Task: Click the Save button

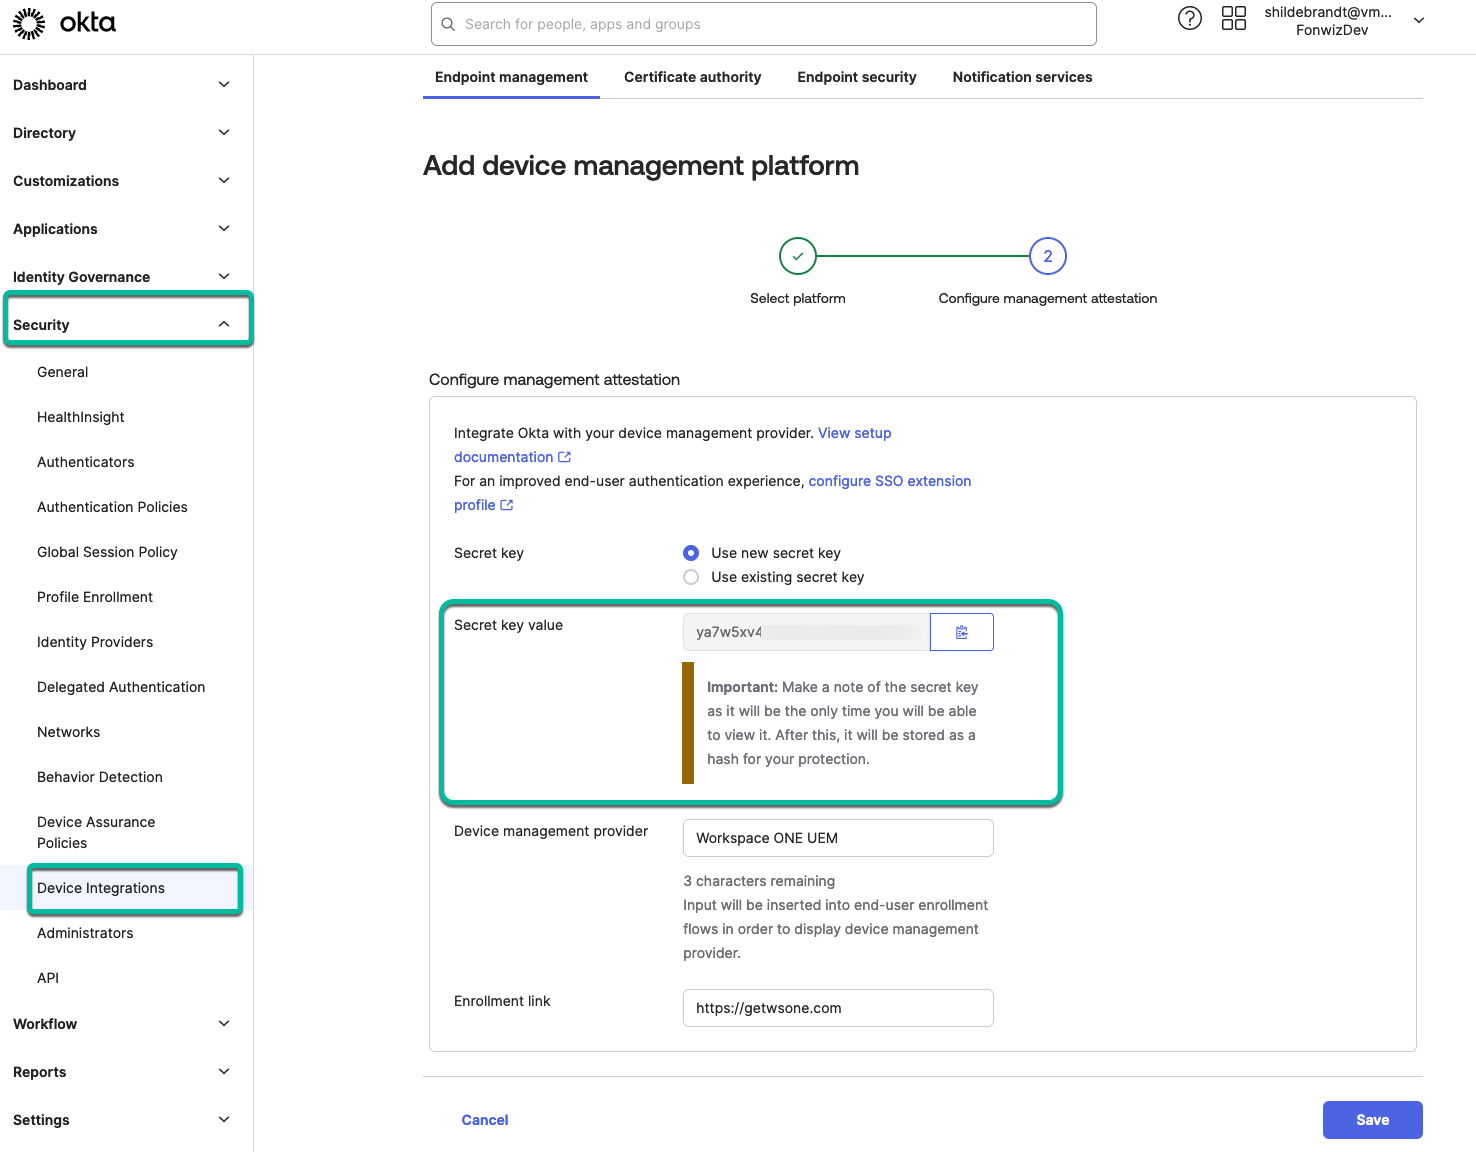Action: 1371,1120
